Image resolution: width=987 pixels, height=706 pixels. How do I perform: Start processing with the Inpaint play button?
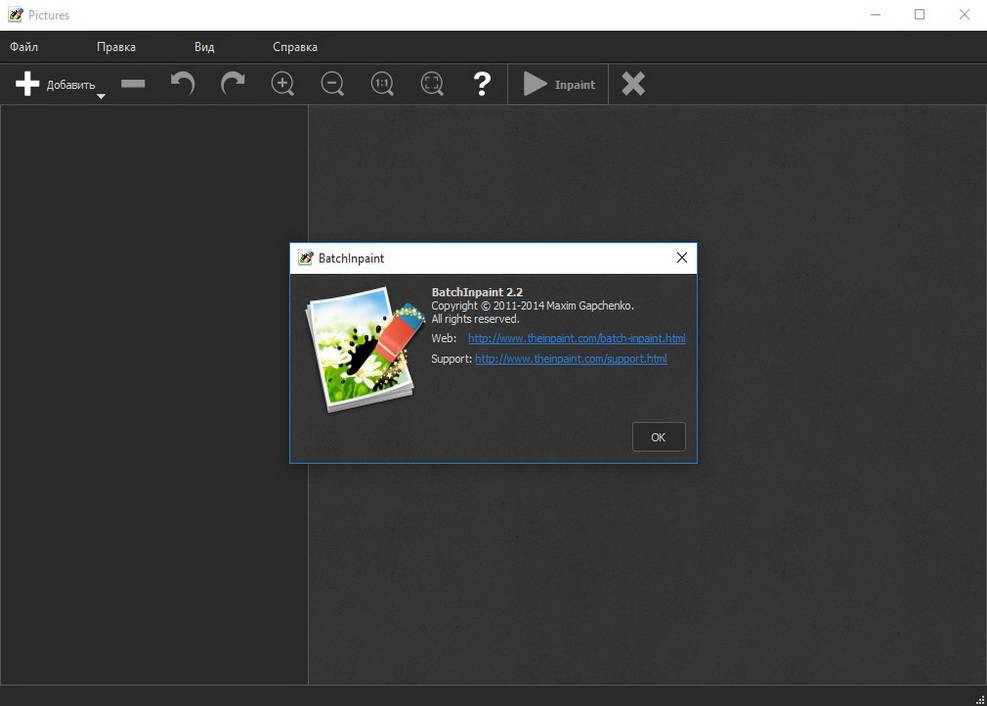559,84
